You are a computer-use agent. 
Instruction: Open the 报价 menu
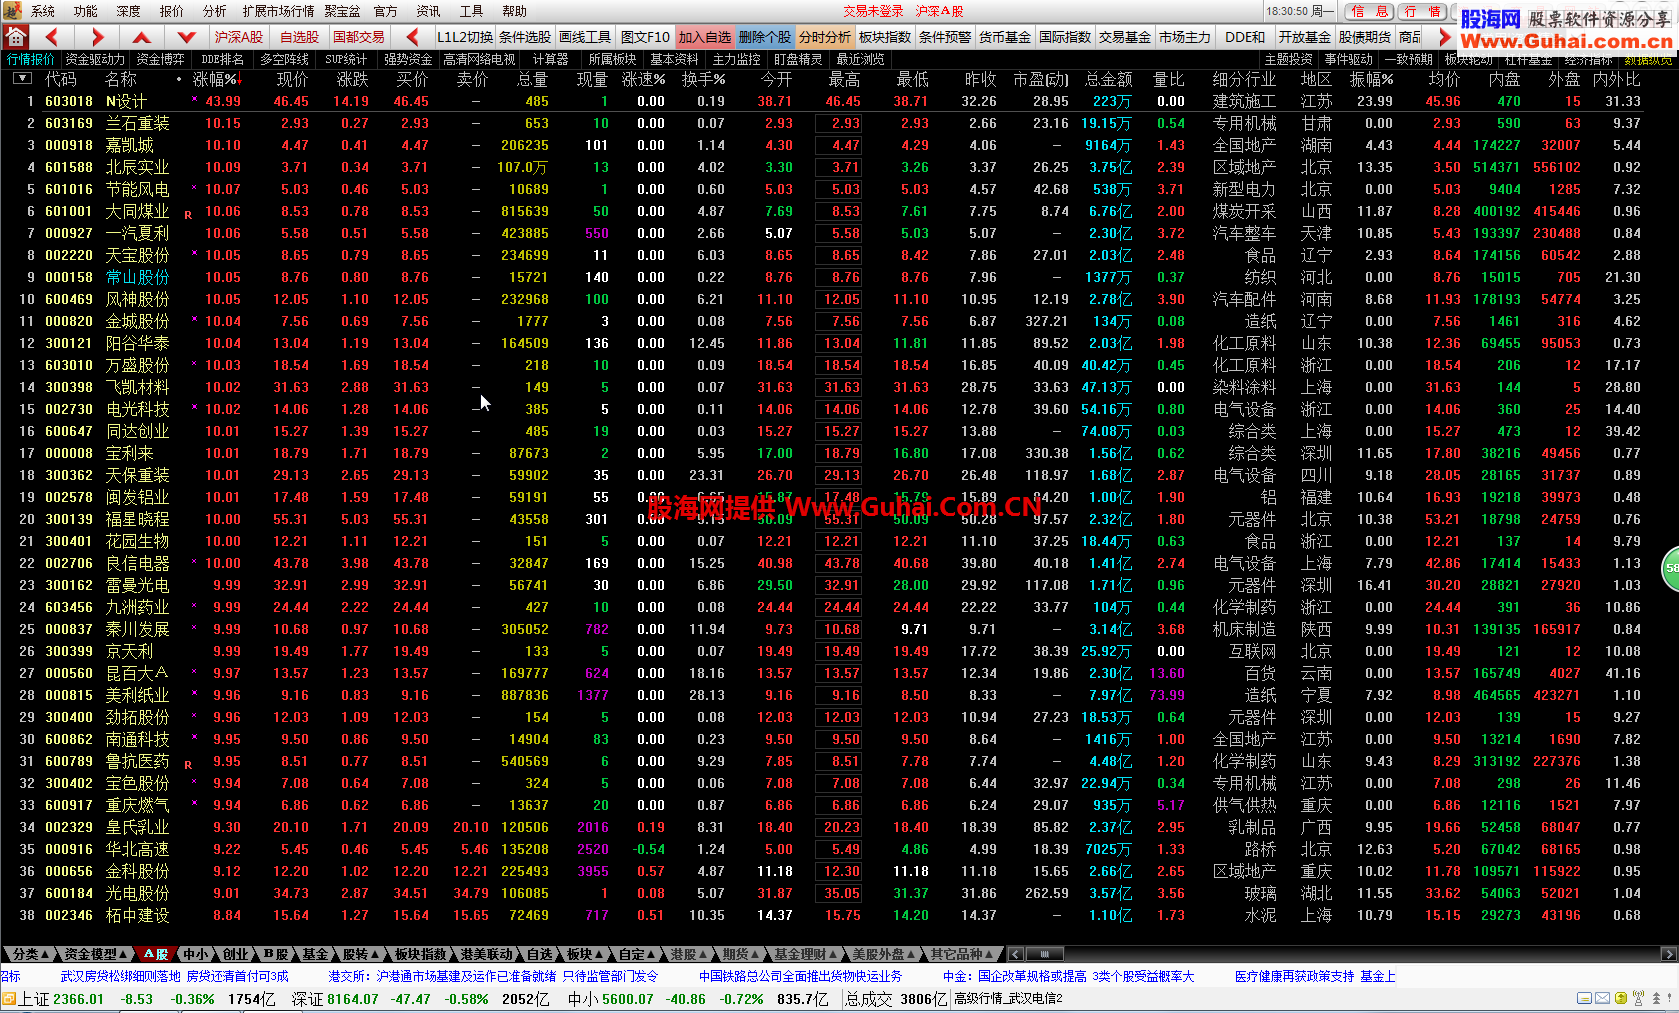pyautogui.click(x=172, y=11)
